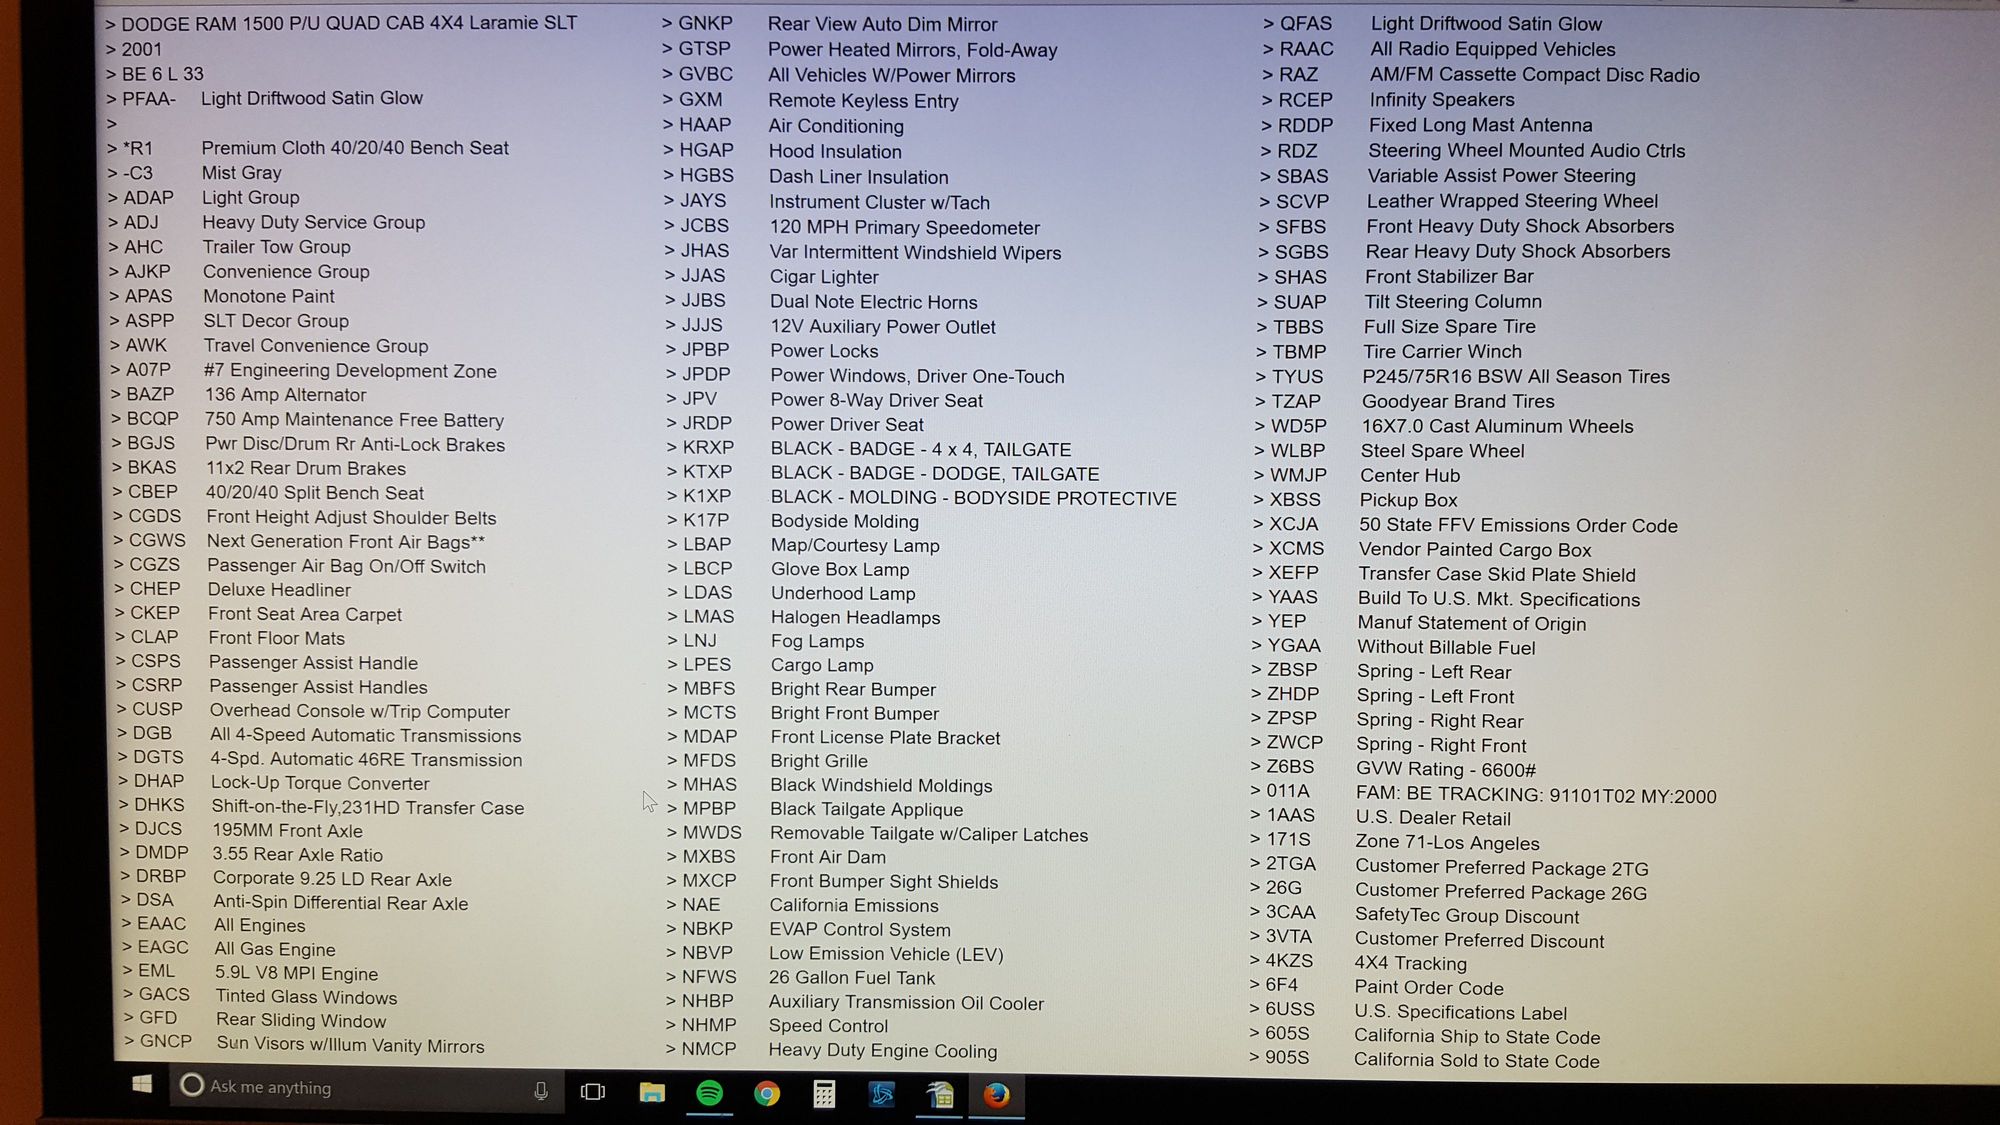Select the "Infinity Speakers" RCEP entry
Image resolution: width=2000 pixels, height=1125 pixels.
1441,100
